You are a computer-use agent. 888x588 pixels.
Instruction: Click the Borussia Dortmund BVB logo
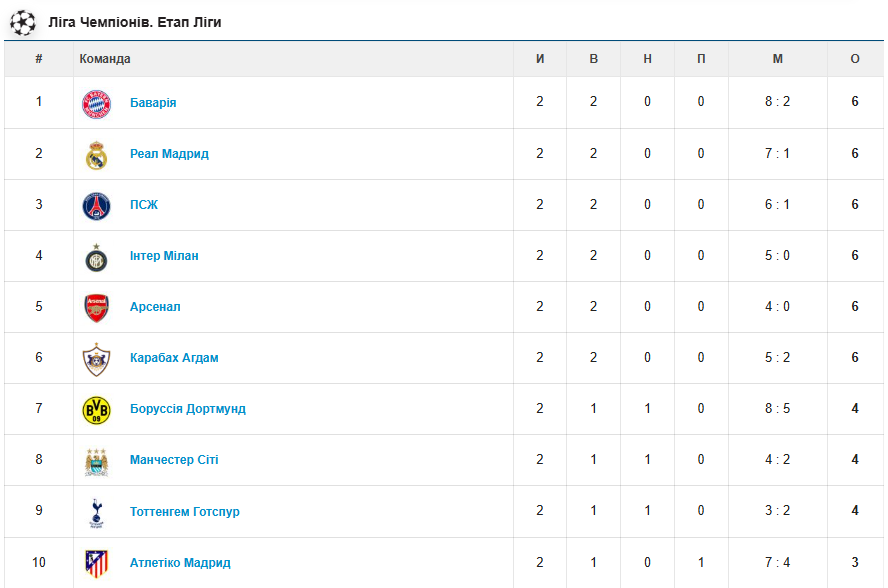(x=96, y=410)
